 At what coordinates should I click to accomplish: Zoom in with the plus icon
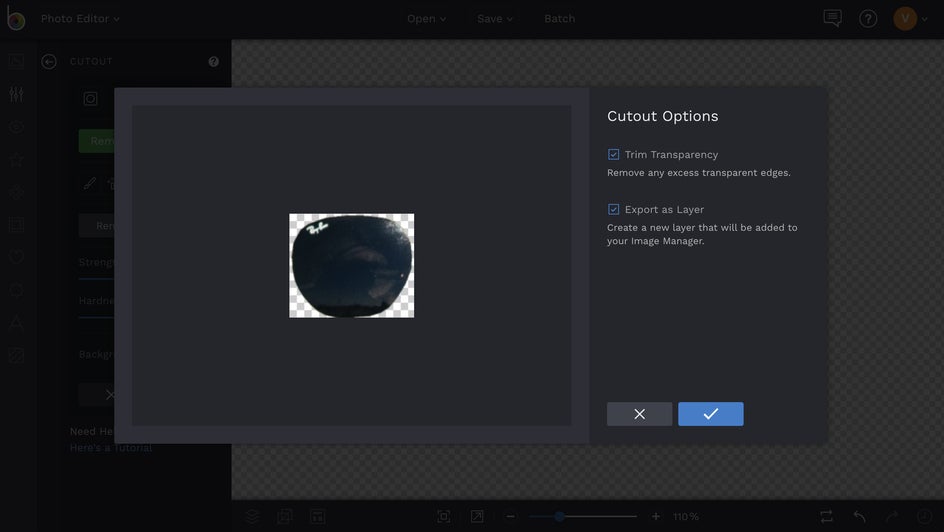coord(656,516)
